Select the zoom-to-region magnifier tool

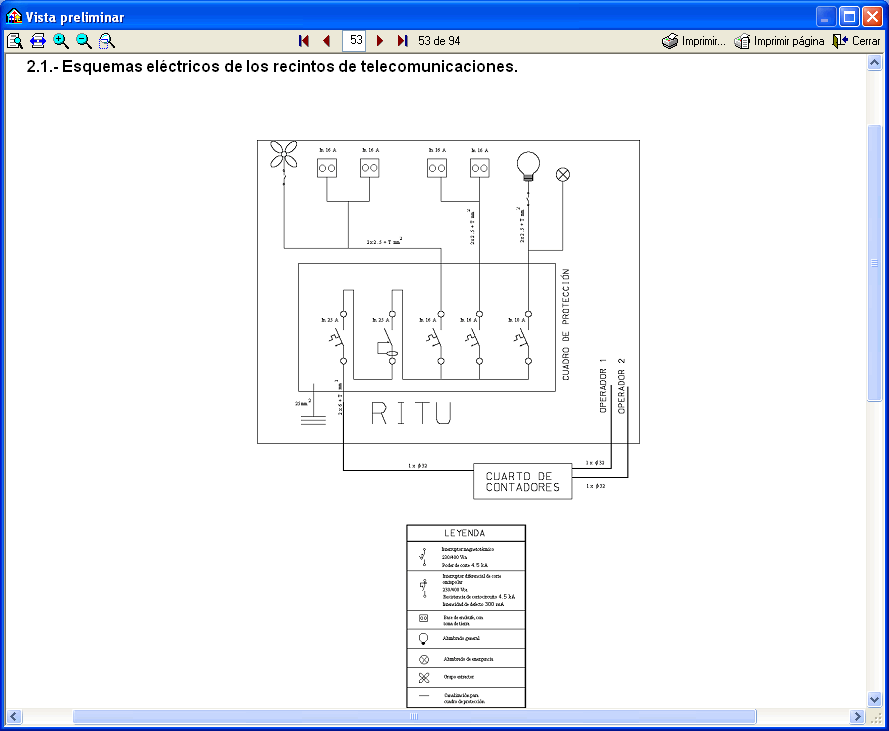pyautogui.click(x=107, y=41)
